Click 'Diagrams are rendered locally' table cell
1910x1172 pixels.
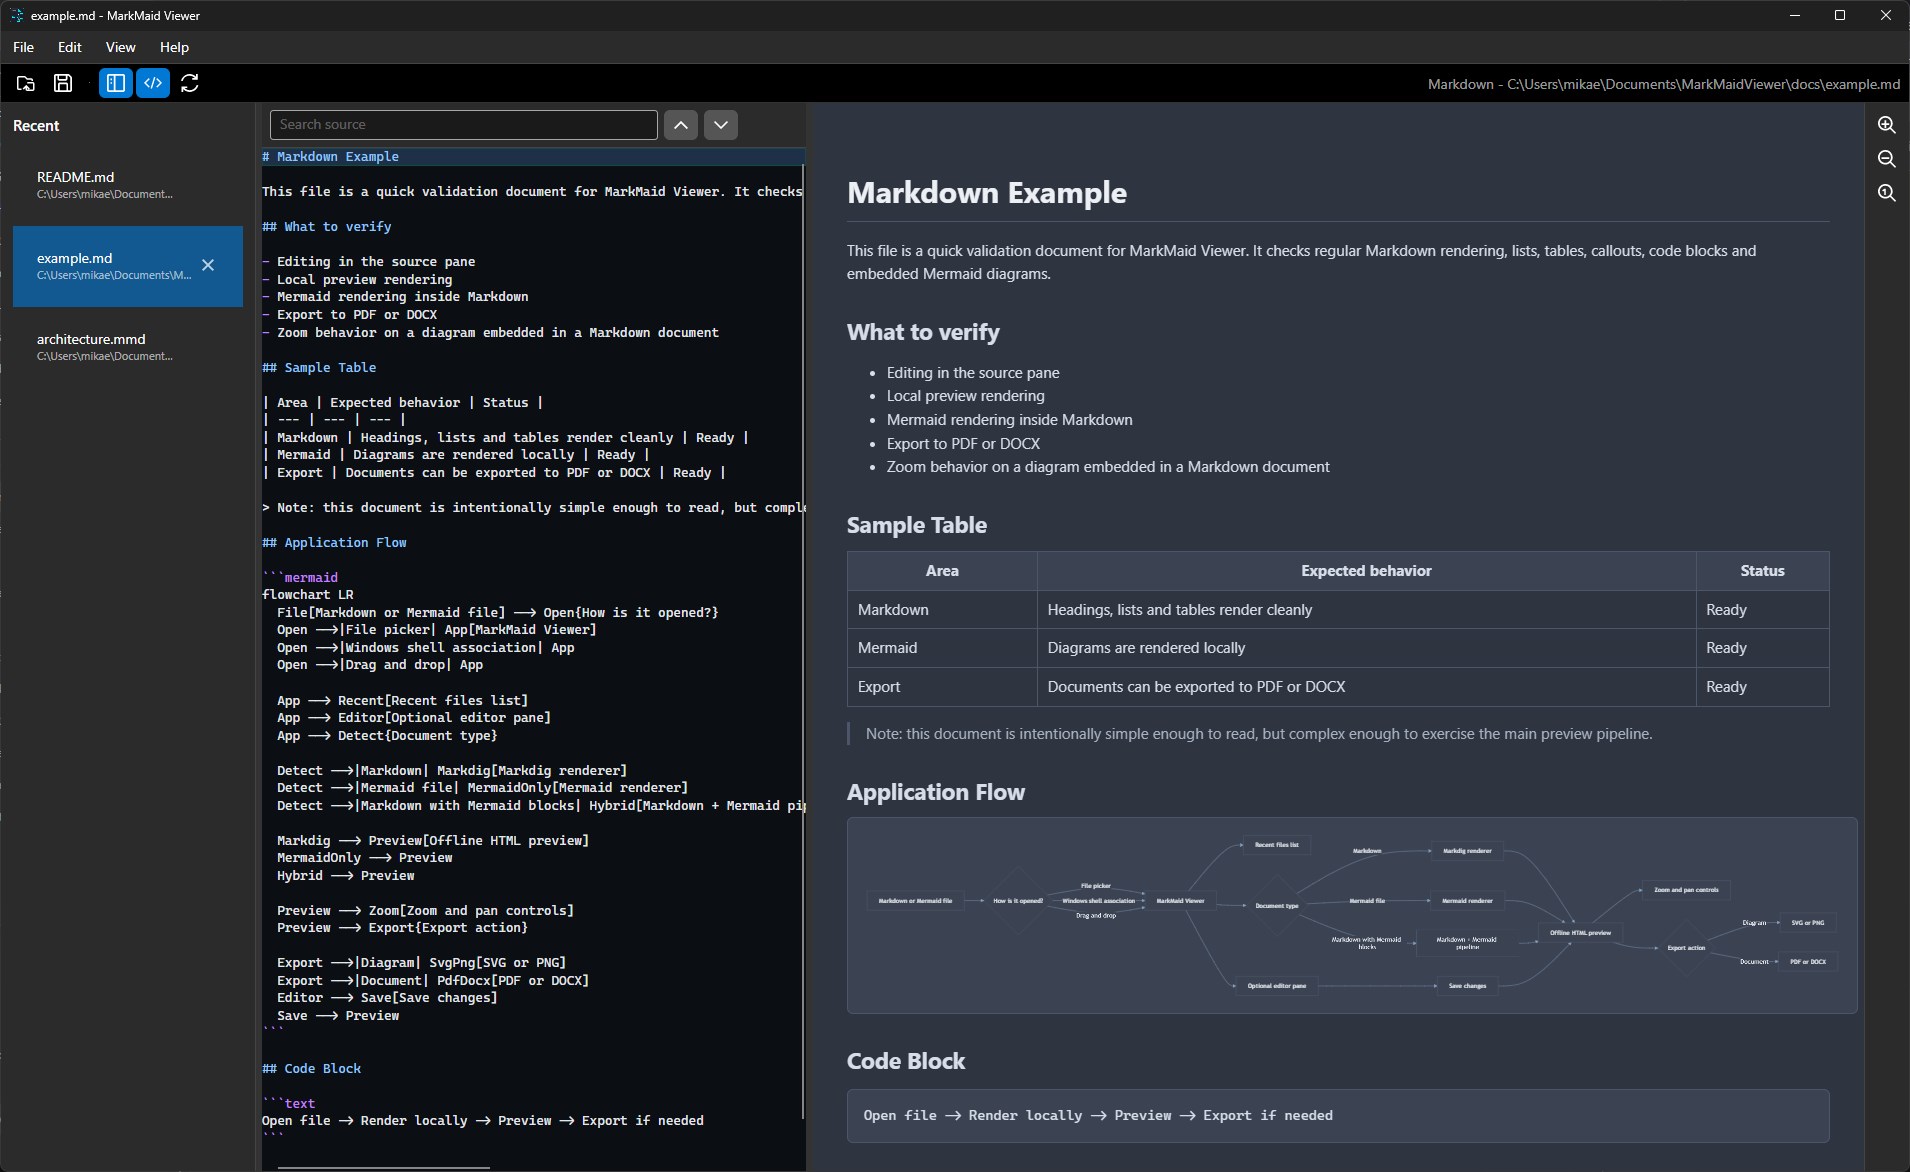[1366, 648]
